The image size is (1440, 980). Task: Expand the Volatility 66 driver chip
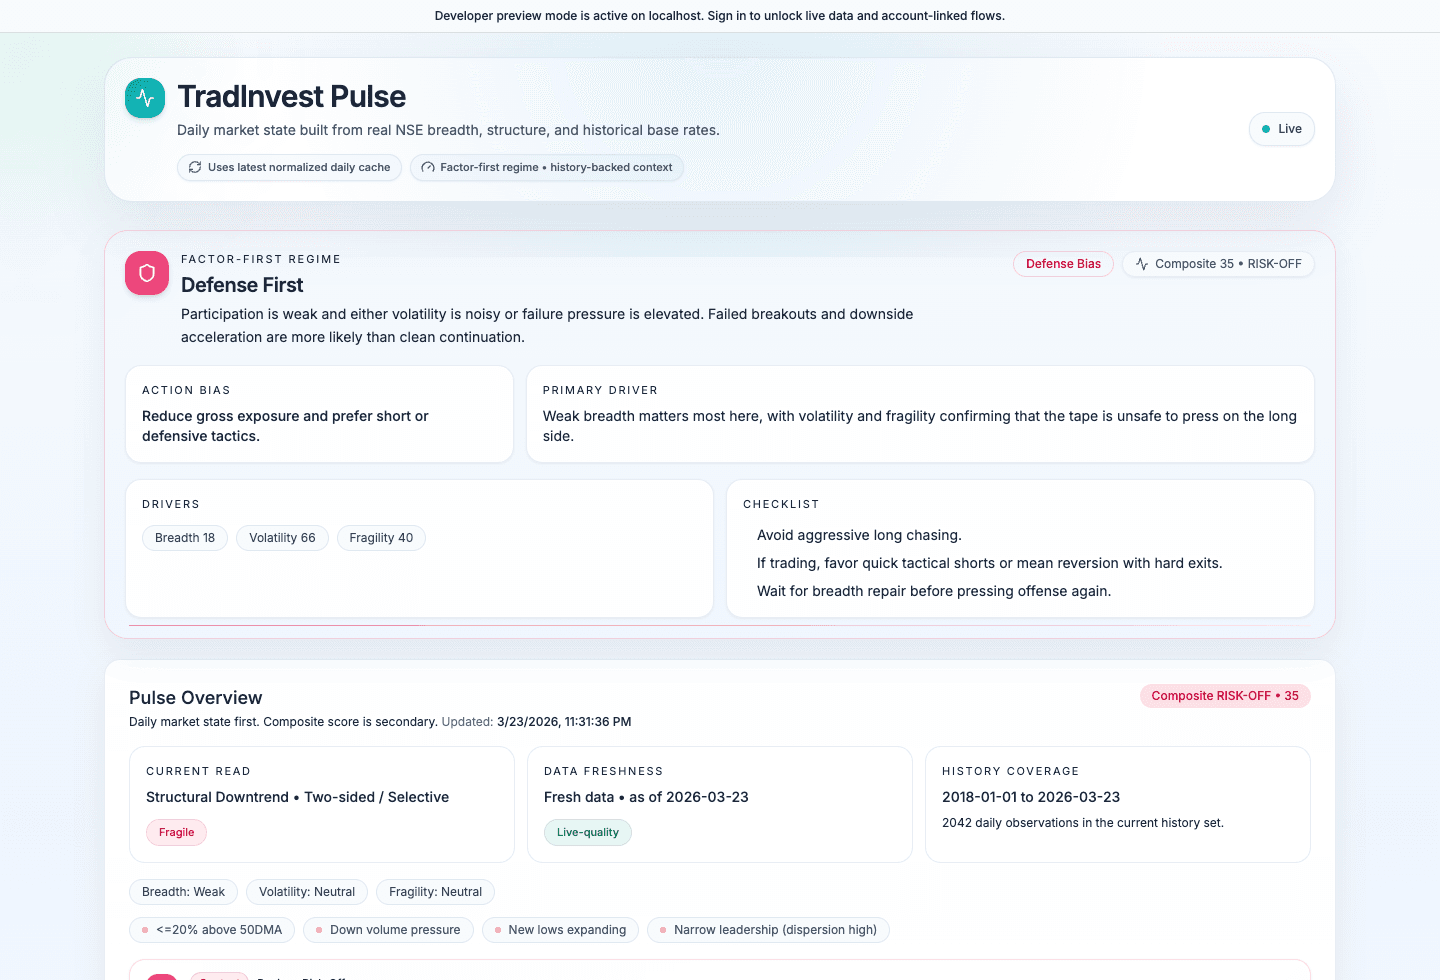[282, 537]
